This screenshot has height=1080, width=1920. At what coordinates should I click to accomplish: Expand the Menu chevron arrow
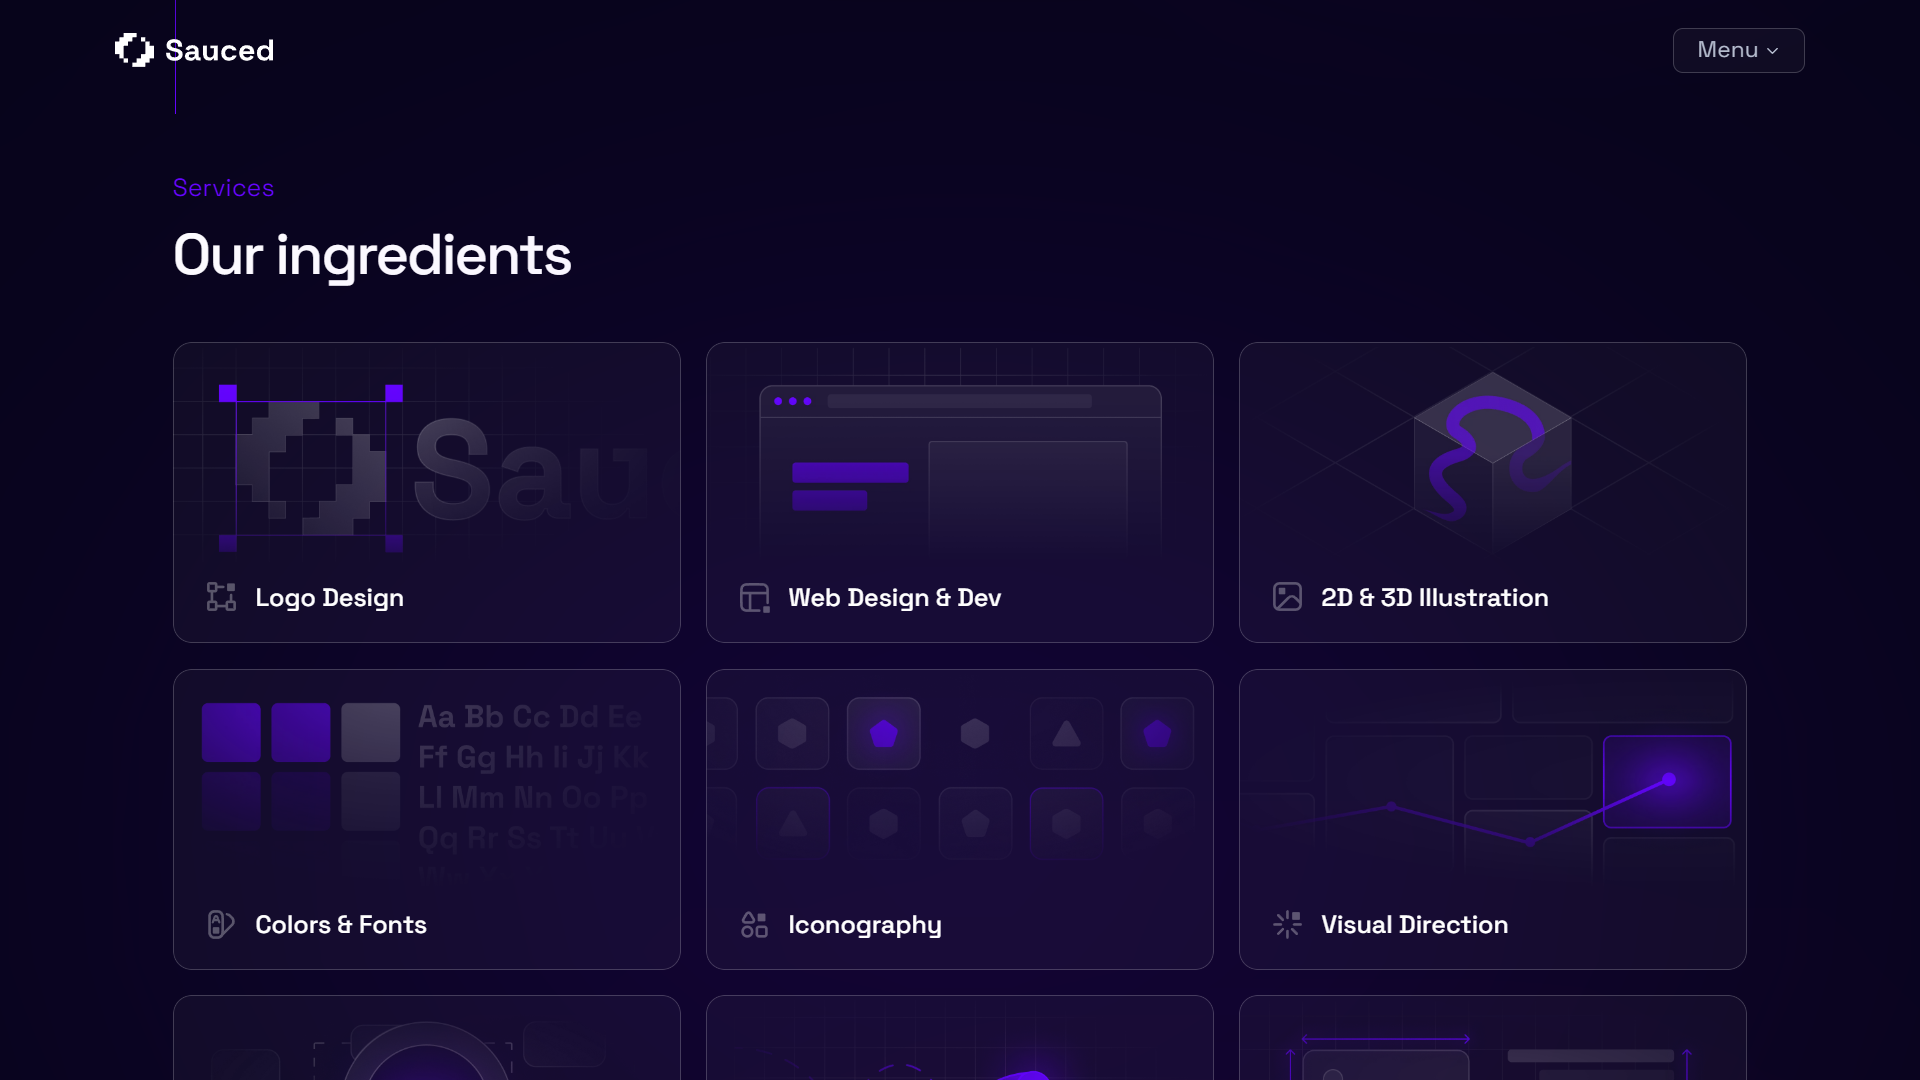pyautogui.click(x=1773, y=51)
